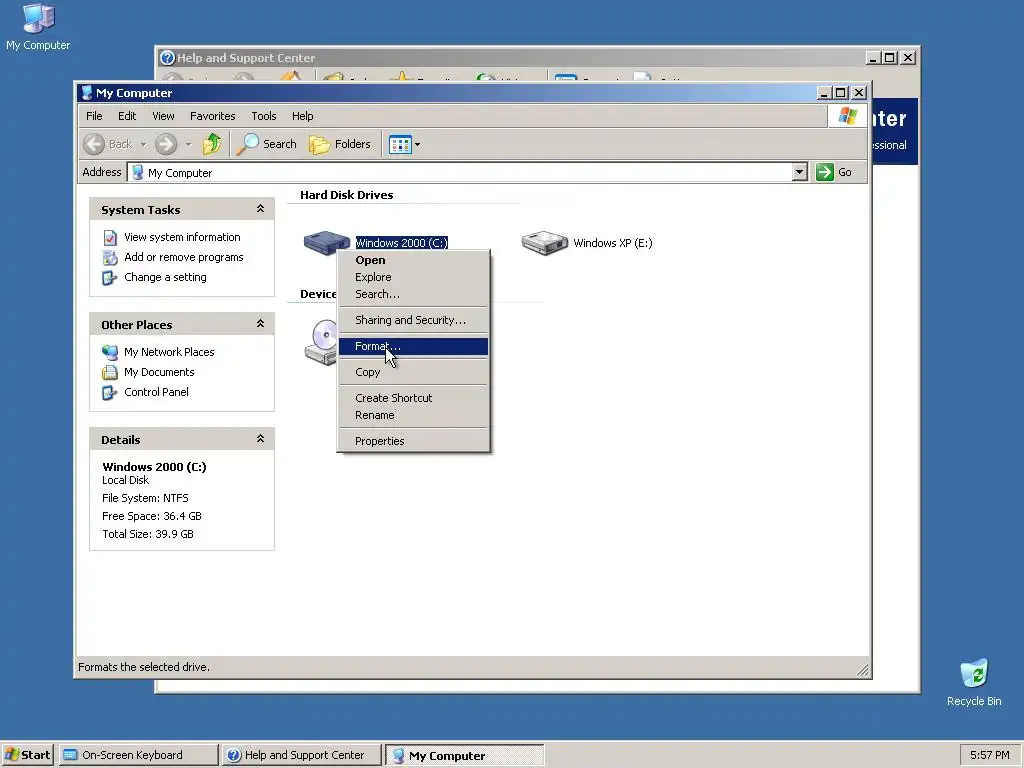Click View system information link
This screenshot has width=1024, height=768.
tap(182, 237)
